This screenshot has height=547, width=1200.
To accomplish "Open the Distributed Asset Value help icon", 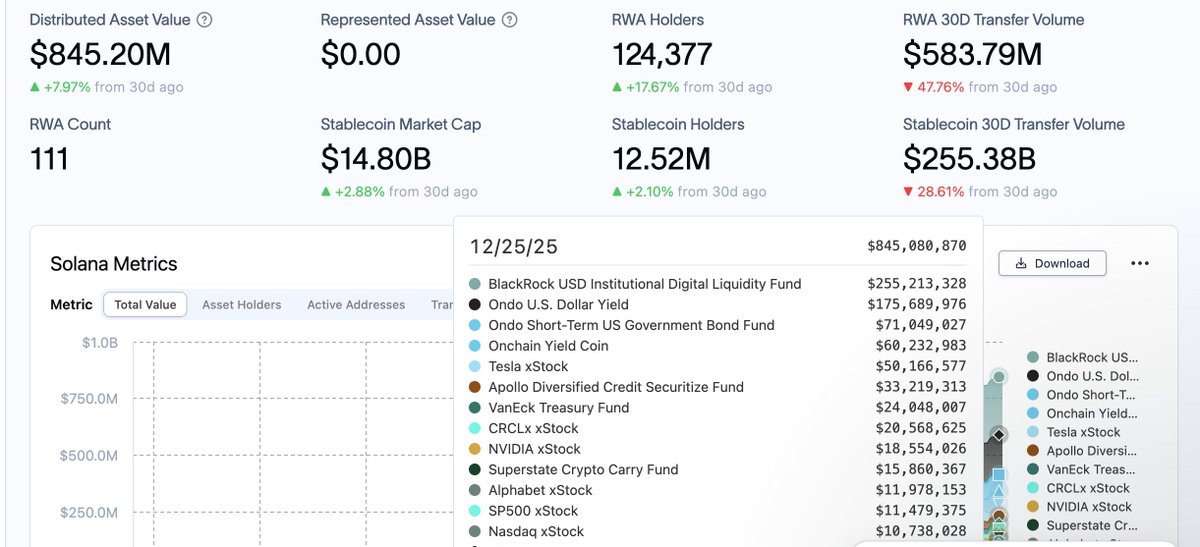I will tap(204, 20).
